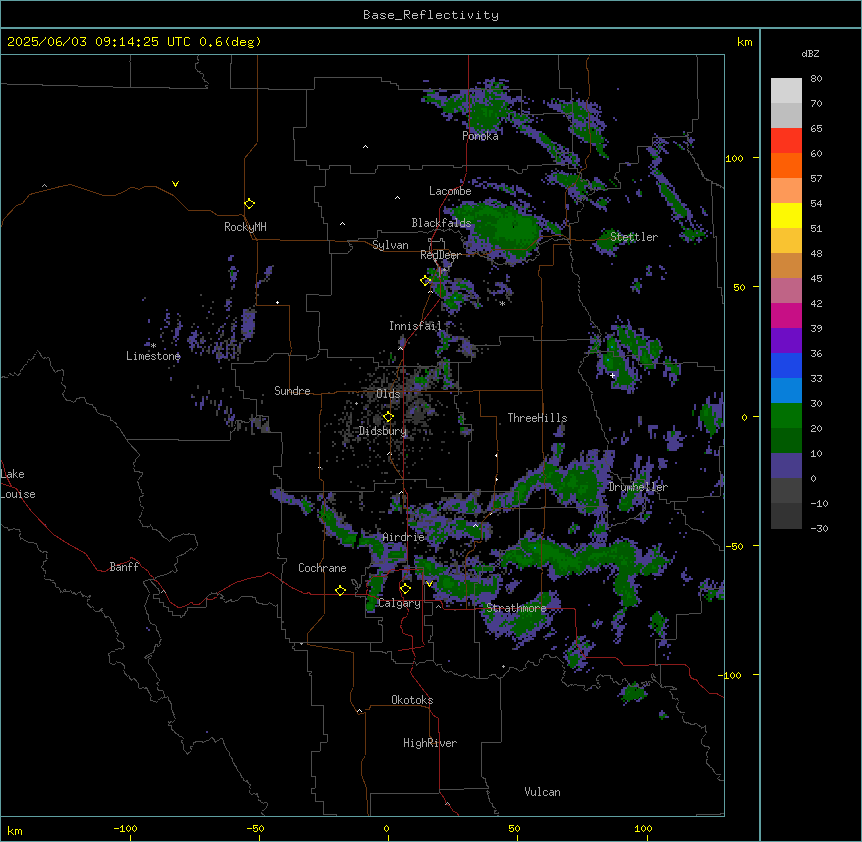862x842 pixels.
Task: Click the orange 60 dBZ legend swatch
Action: point(786,165)
